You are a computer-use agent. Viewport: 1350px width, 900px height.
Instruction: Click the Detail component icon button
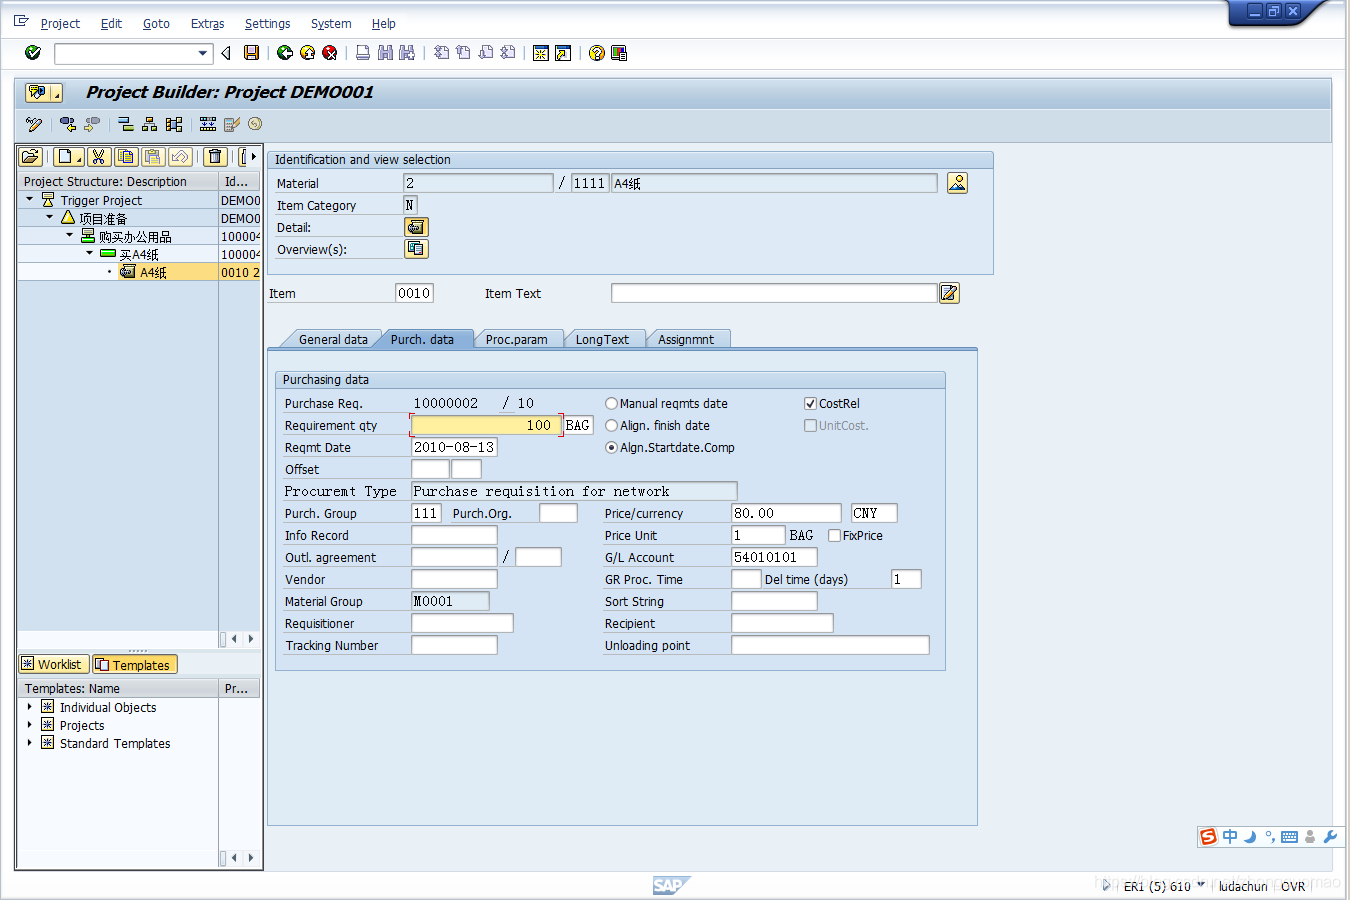(416, 227)
